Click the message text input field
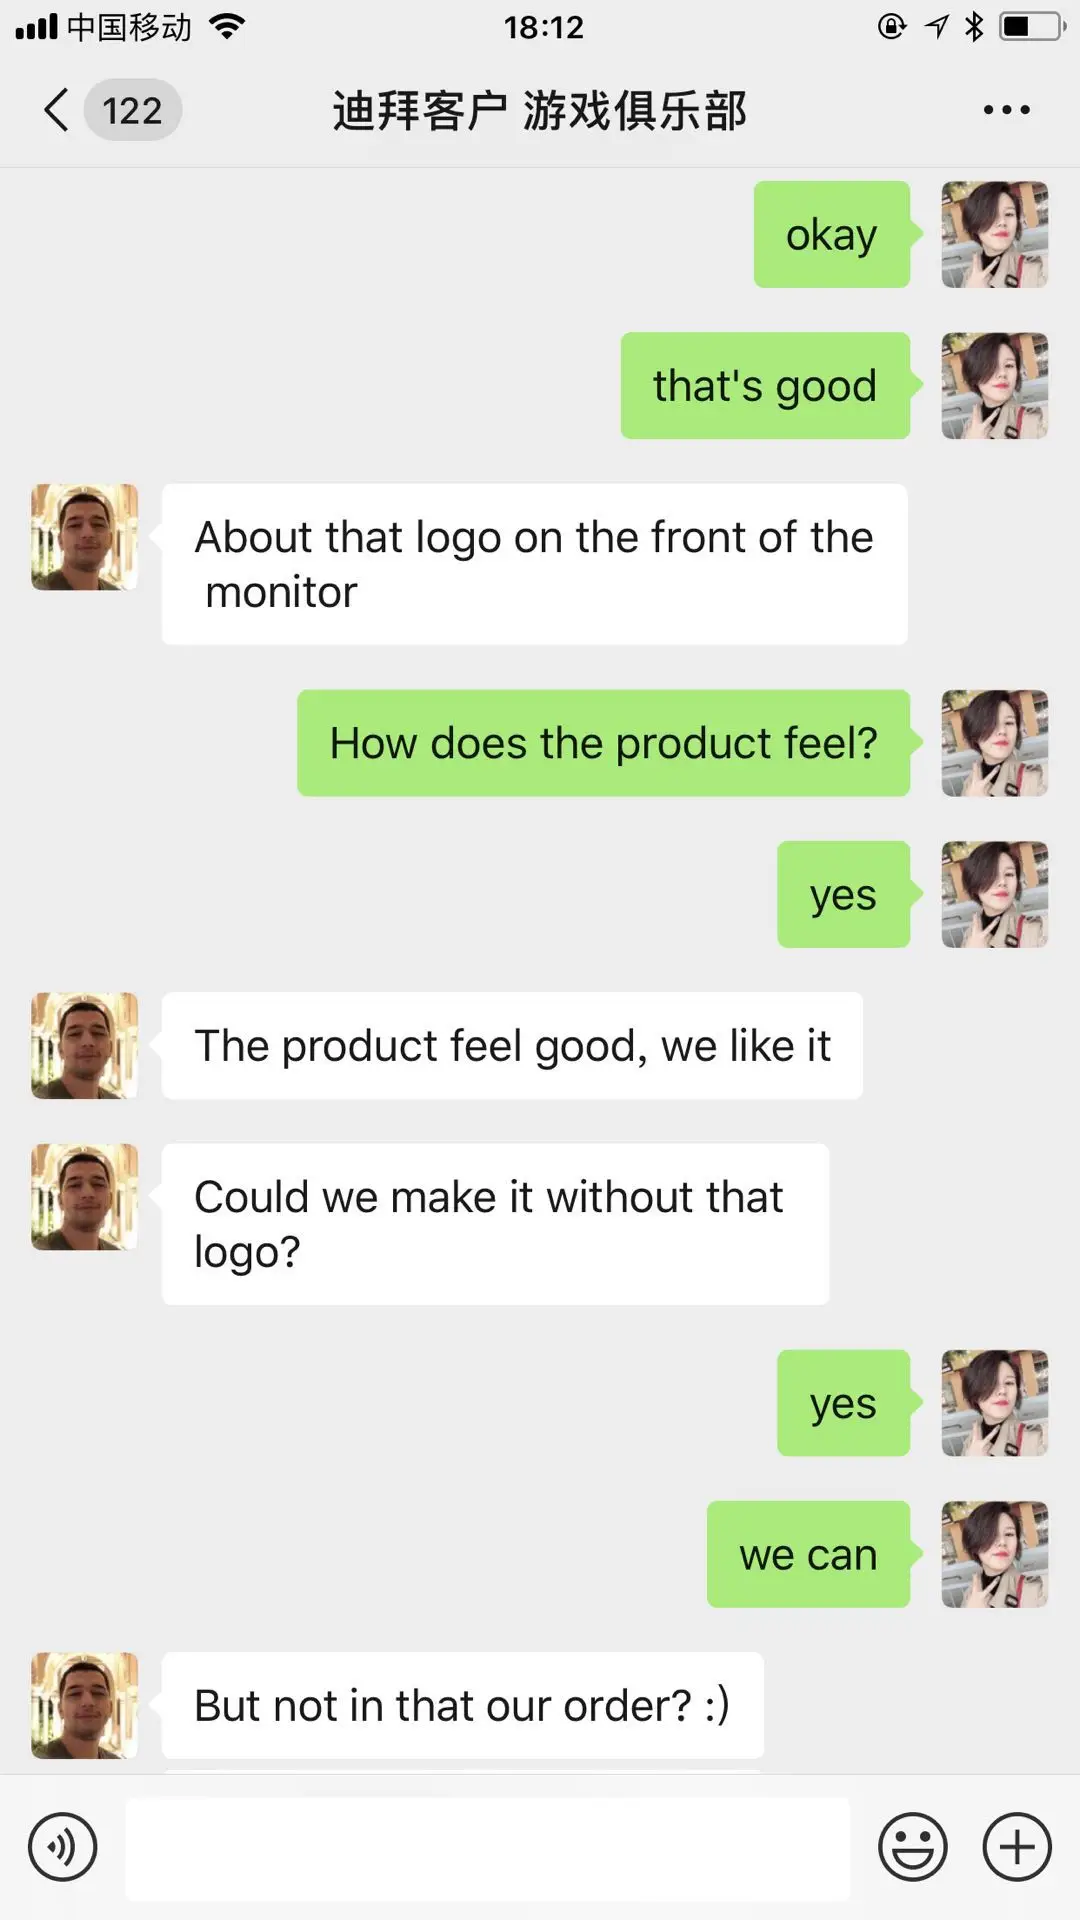This screenshot has width=1080, height=1920. click(x=487, y=1849)
